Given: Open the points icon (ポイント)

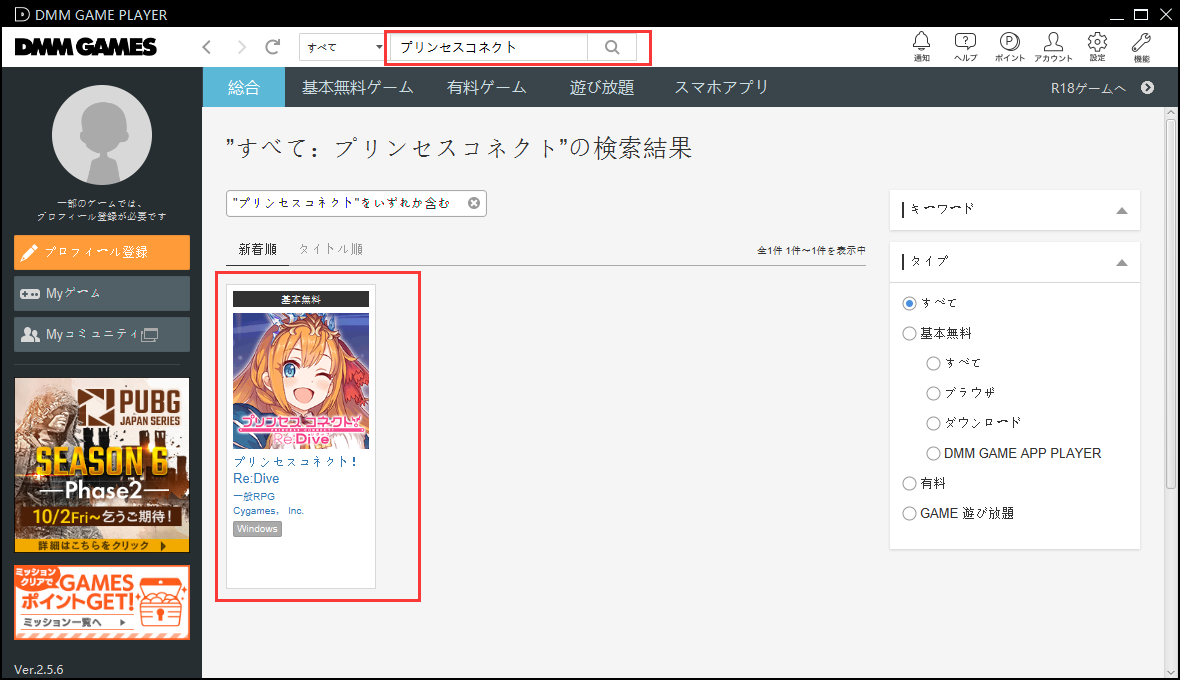Looking at the screenshot, I should click(x=1009, y=46).
